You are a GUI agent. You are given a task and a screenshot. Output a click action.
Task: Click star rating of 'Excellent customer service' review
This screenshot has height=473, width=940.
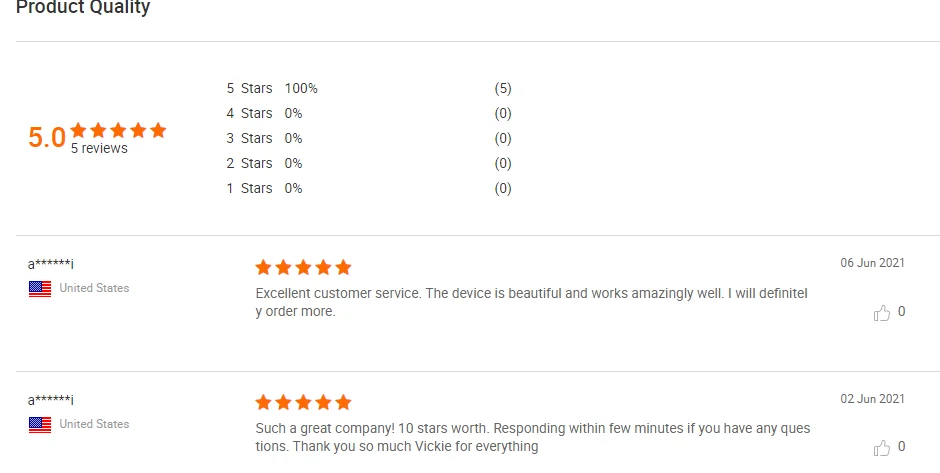tap(303, 267)
